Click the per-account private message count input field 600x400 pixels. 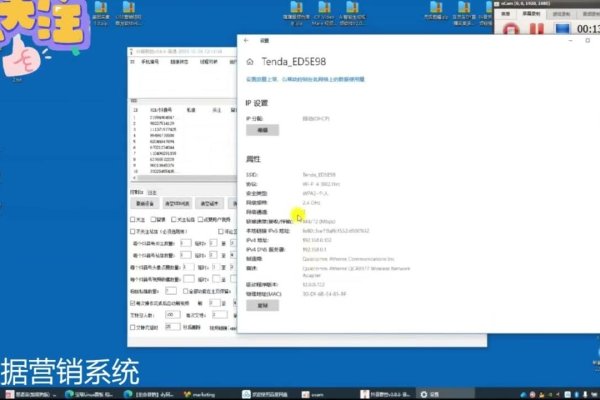[x=186, y=255]
